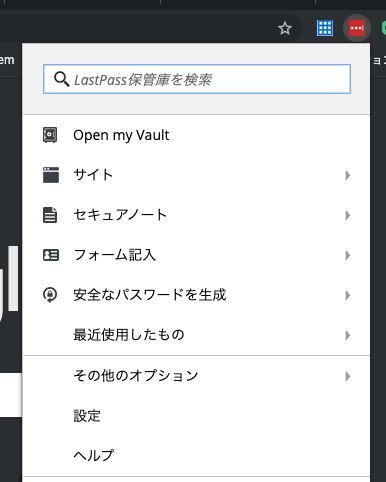
Task: Click the password generator lock icon
Action: pyautogui.click(x=50, y=295)
